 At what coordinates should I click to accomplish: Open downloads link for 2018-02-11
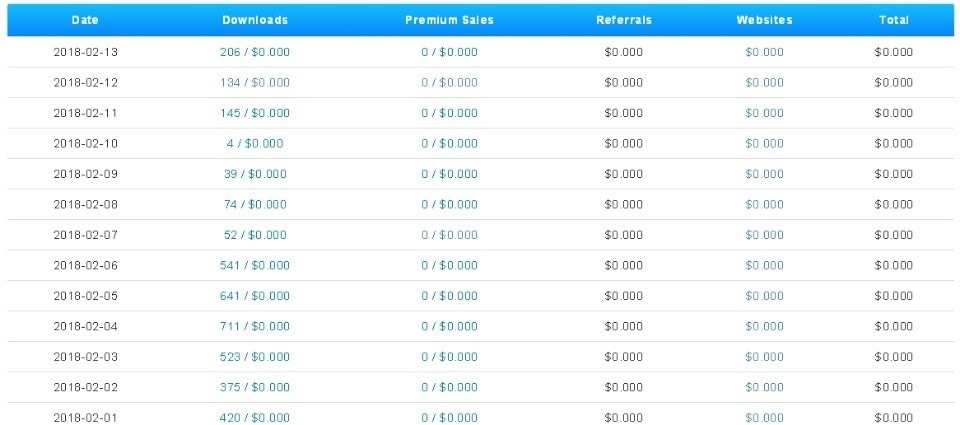click(254, 113)
